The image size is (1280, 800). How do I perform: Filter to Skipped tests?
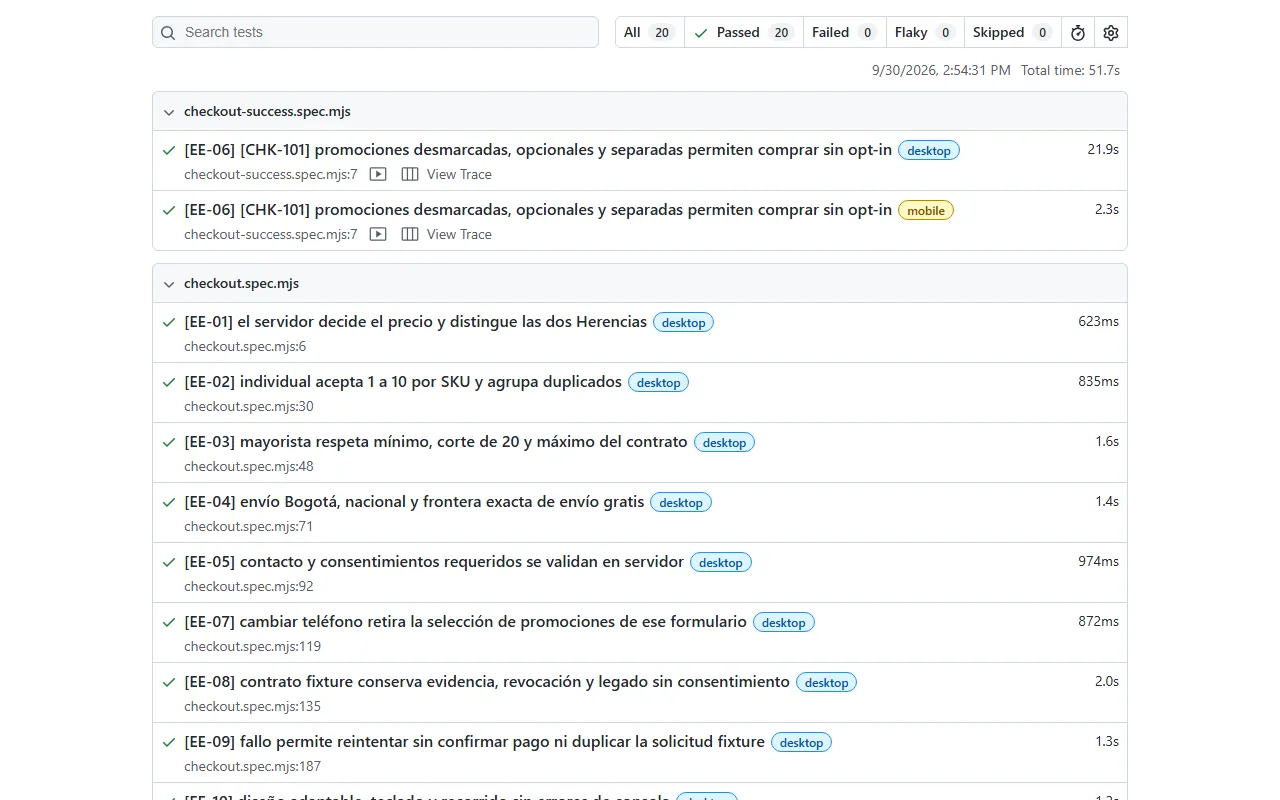click(1013, 32)
